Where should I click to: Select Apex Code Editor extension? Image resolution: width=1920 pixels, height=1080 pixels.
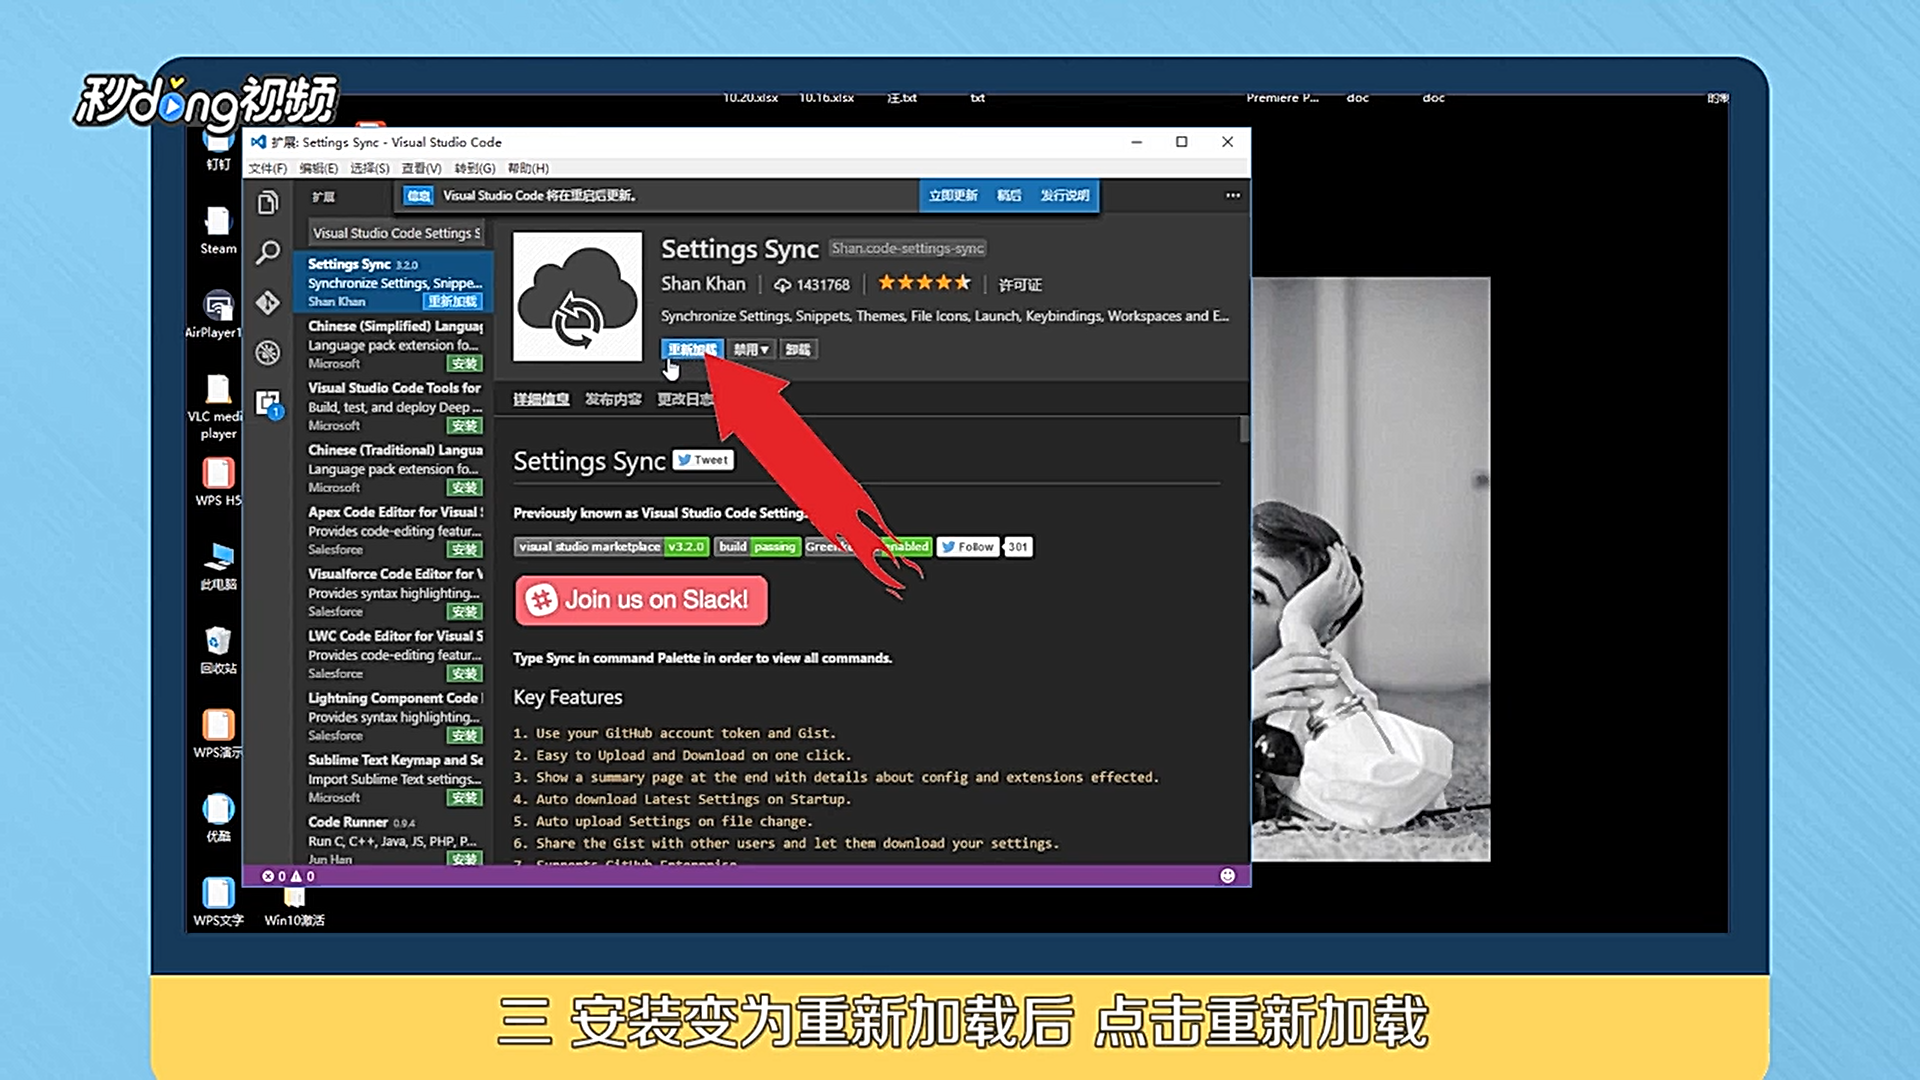pos(394,530)
